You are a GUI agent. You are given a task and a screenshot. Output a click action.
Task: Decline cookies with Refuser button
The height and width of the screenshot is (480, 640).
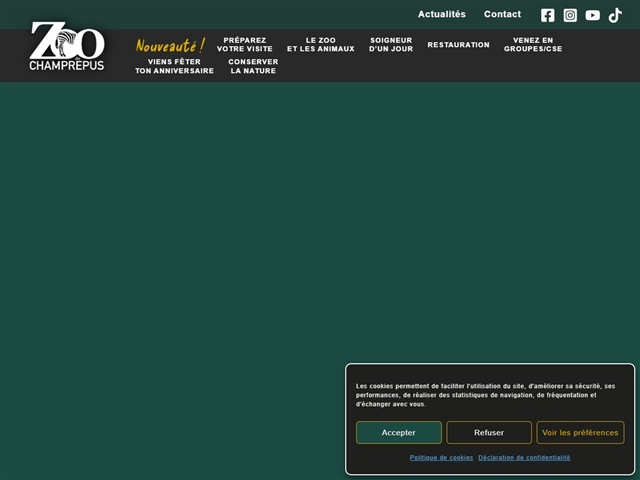[489, 433]
